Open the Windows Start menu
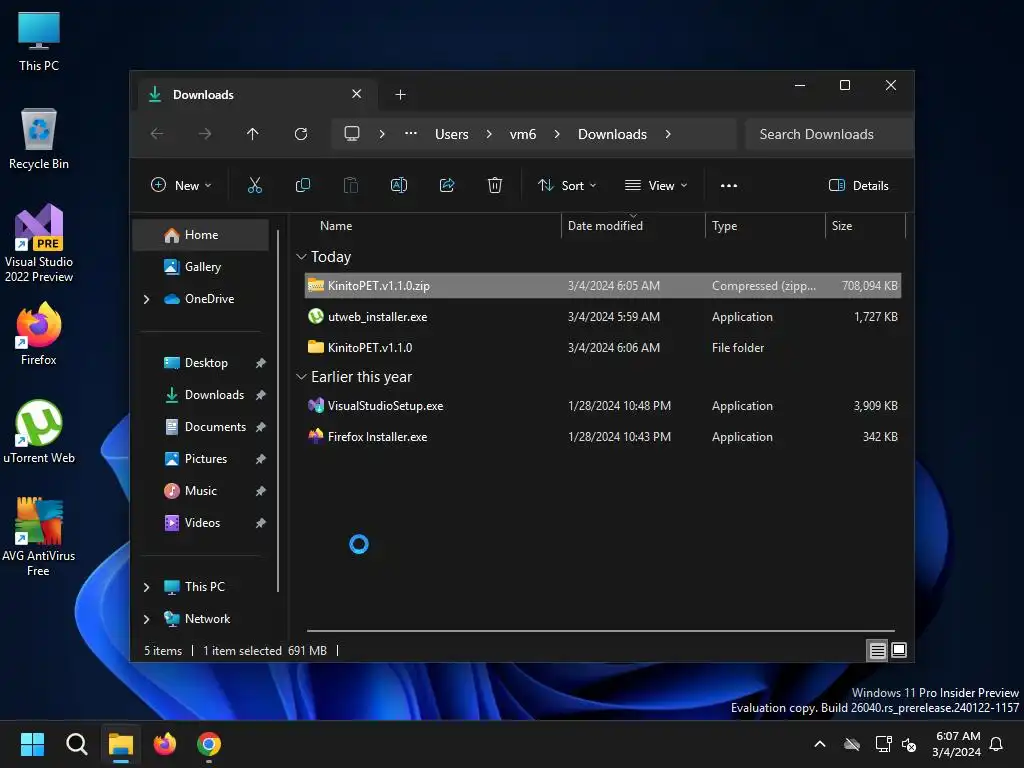 point(32,744)
